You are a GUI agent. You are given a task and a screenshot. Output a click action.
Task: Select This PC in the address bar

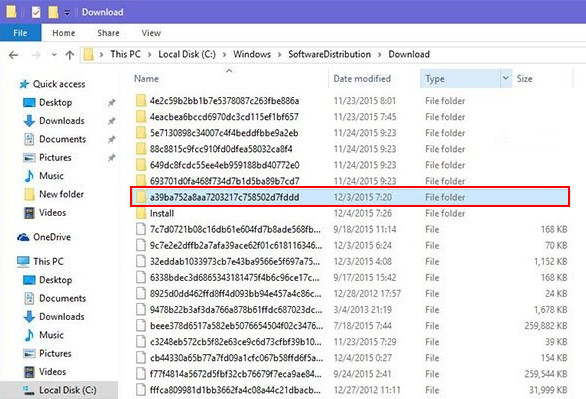126,54
